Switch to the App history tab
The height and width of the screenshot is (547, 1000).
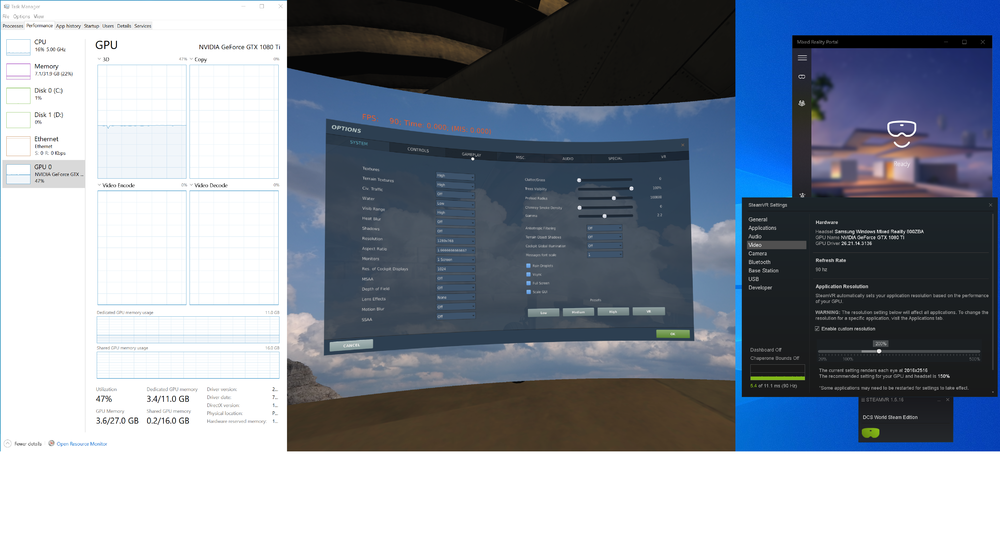pyautogui.click(x=68, y=26)
